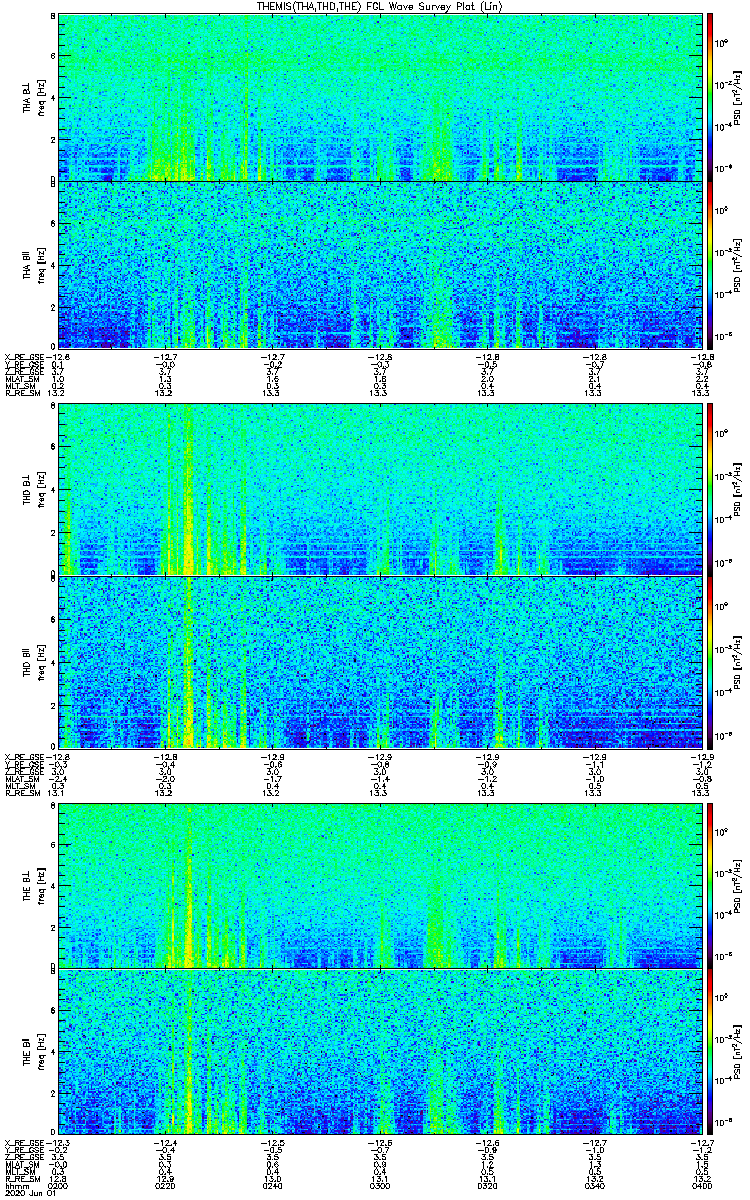
Task: Click the 'PSD [nT²/Hz]' label of THA B-perpendicular
Action: 737,97
